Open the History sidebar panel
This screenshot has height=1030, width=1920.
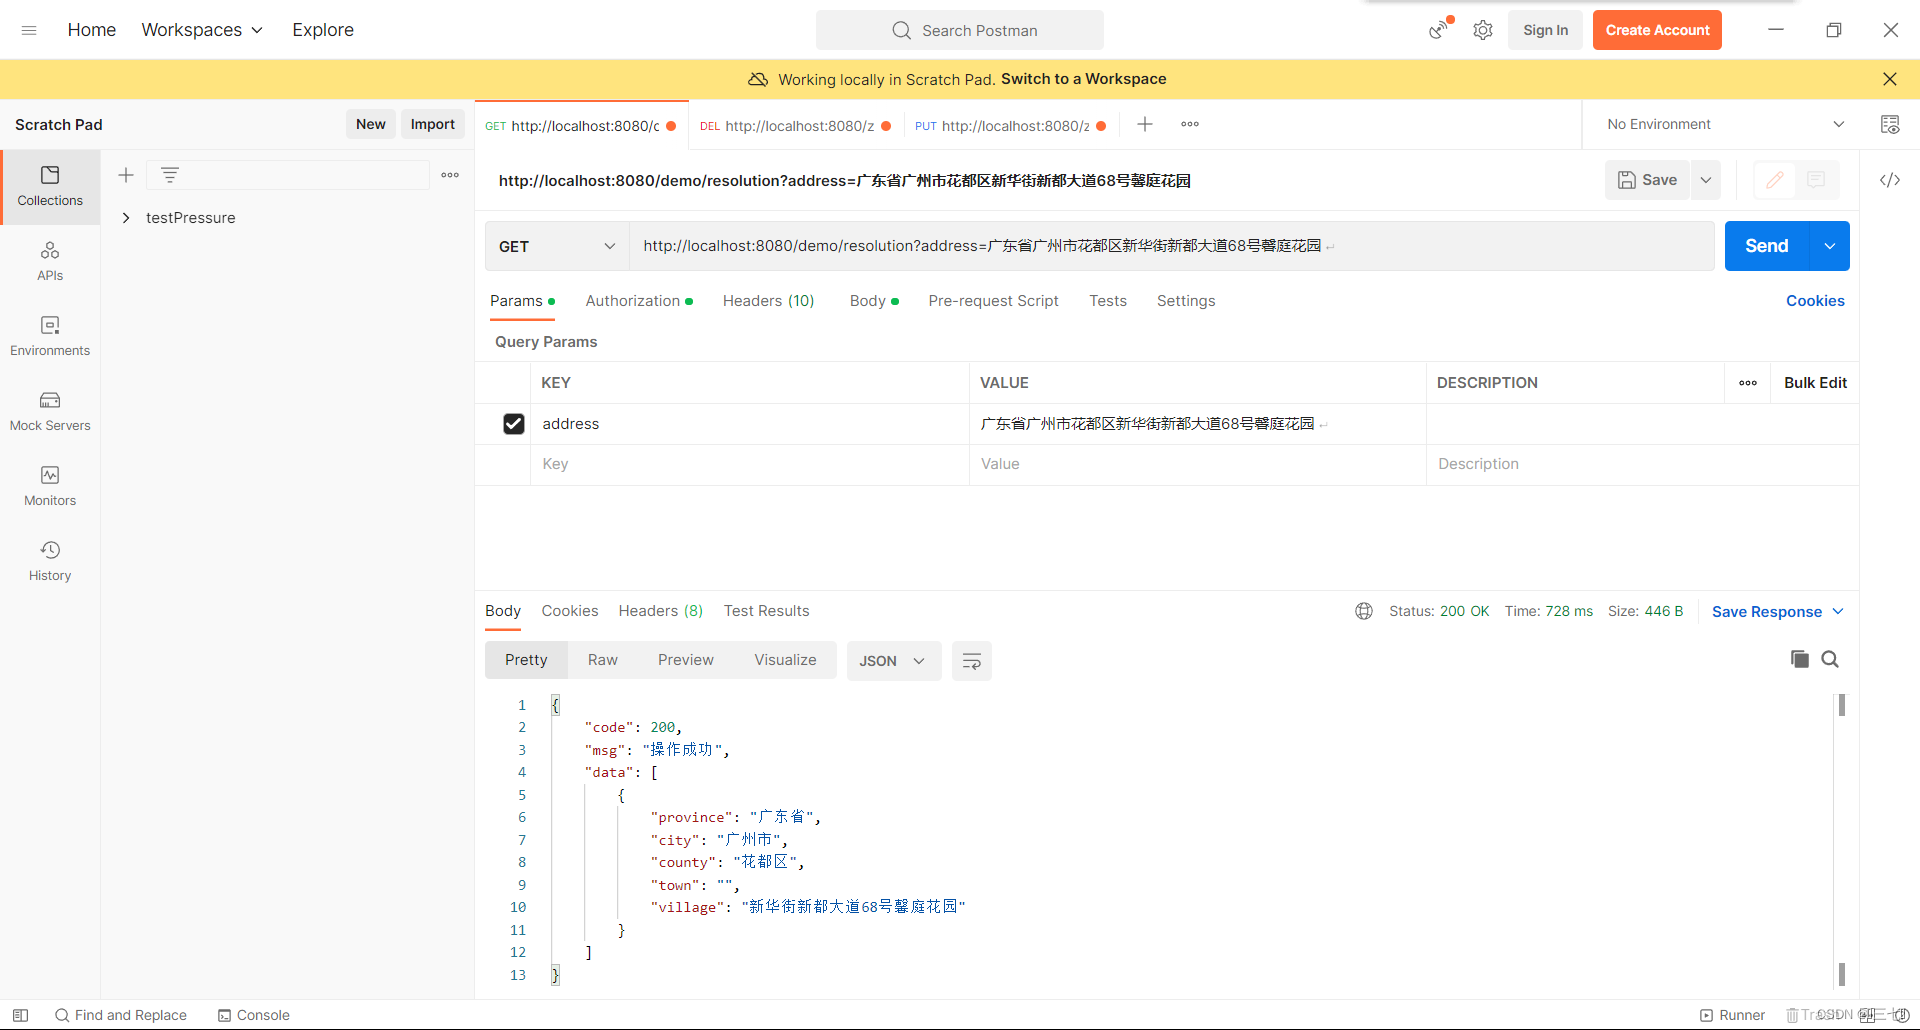[50, 562]
